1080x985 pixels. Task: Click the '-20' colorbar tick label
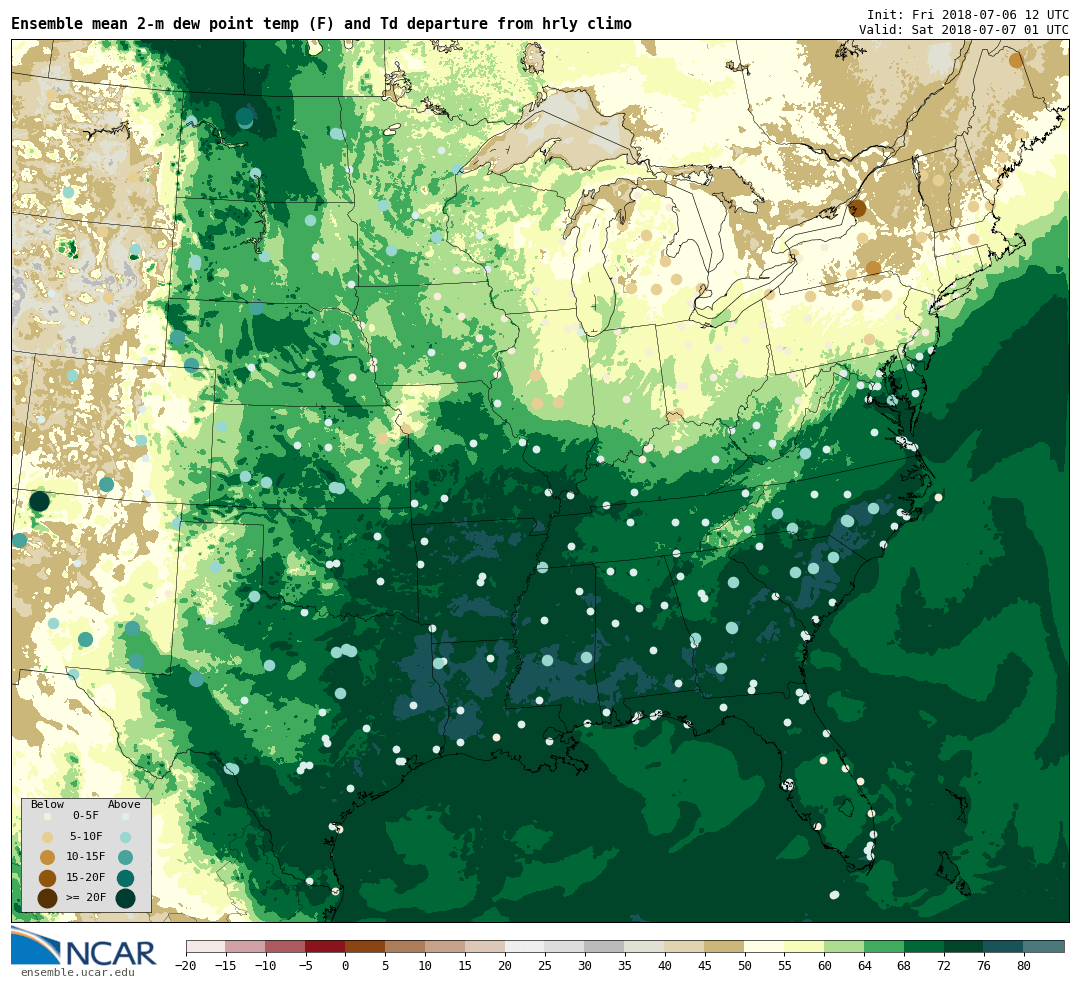pyautogui.click(x=186, y=966)
